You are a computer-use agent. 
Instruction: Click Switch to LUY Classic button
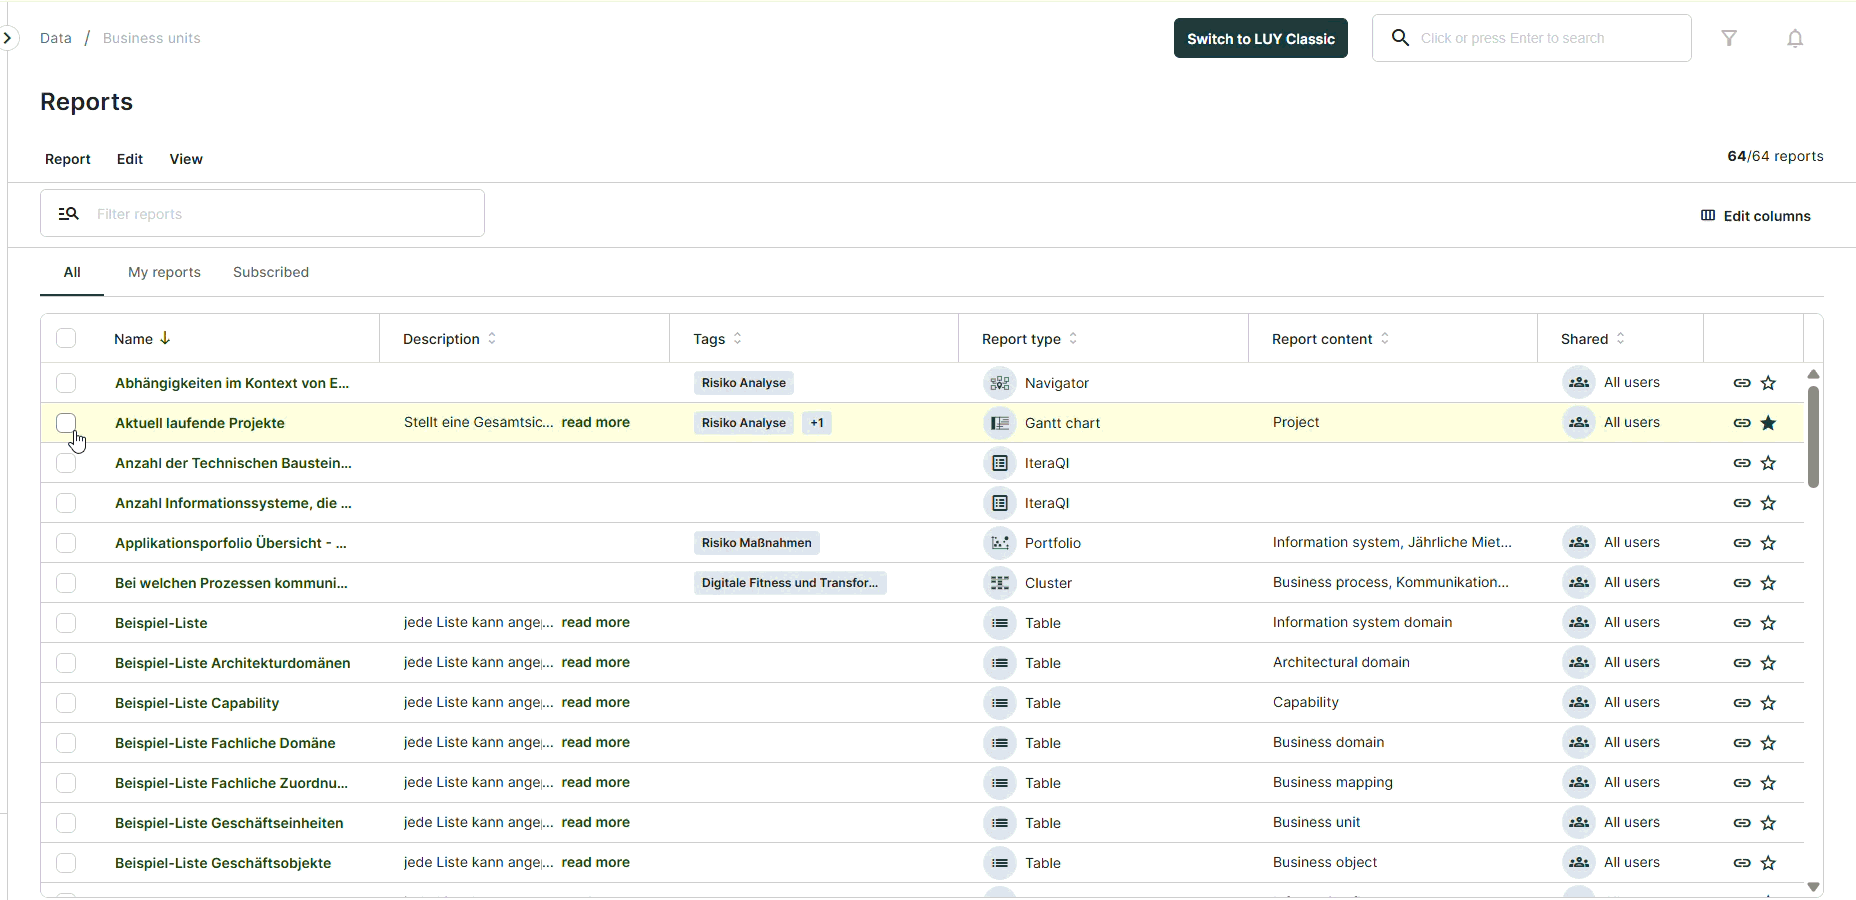[x=1260, y=38]
